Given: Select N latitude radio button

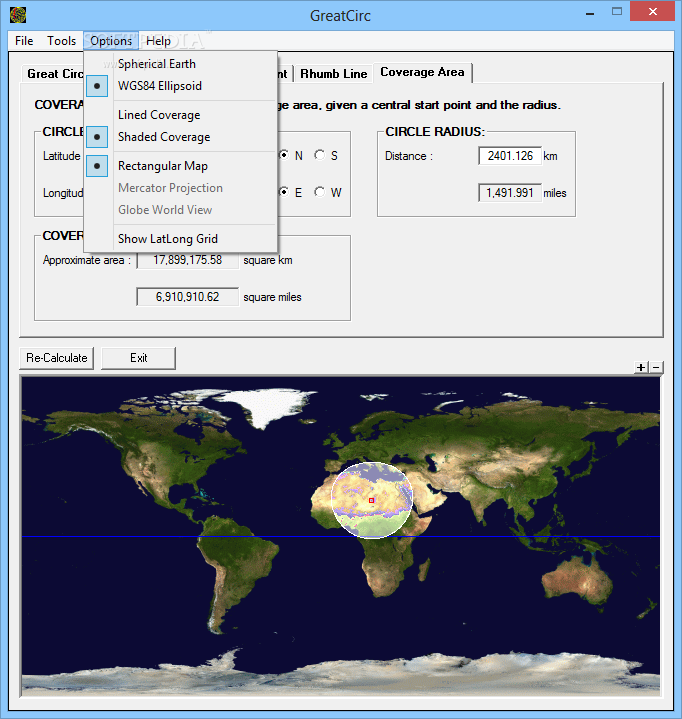Looking at the screenshot, I should [284, 155].
